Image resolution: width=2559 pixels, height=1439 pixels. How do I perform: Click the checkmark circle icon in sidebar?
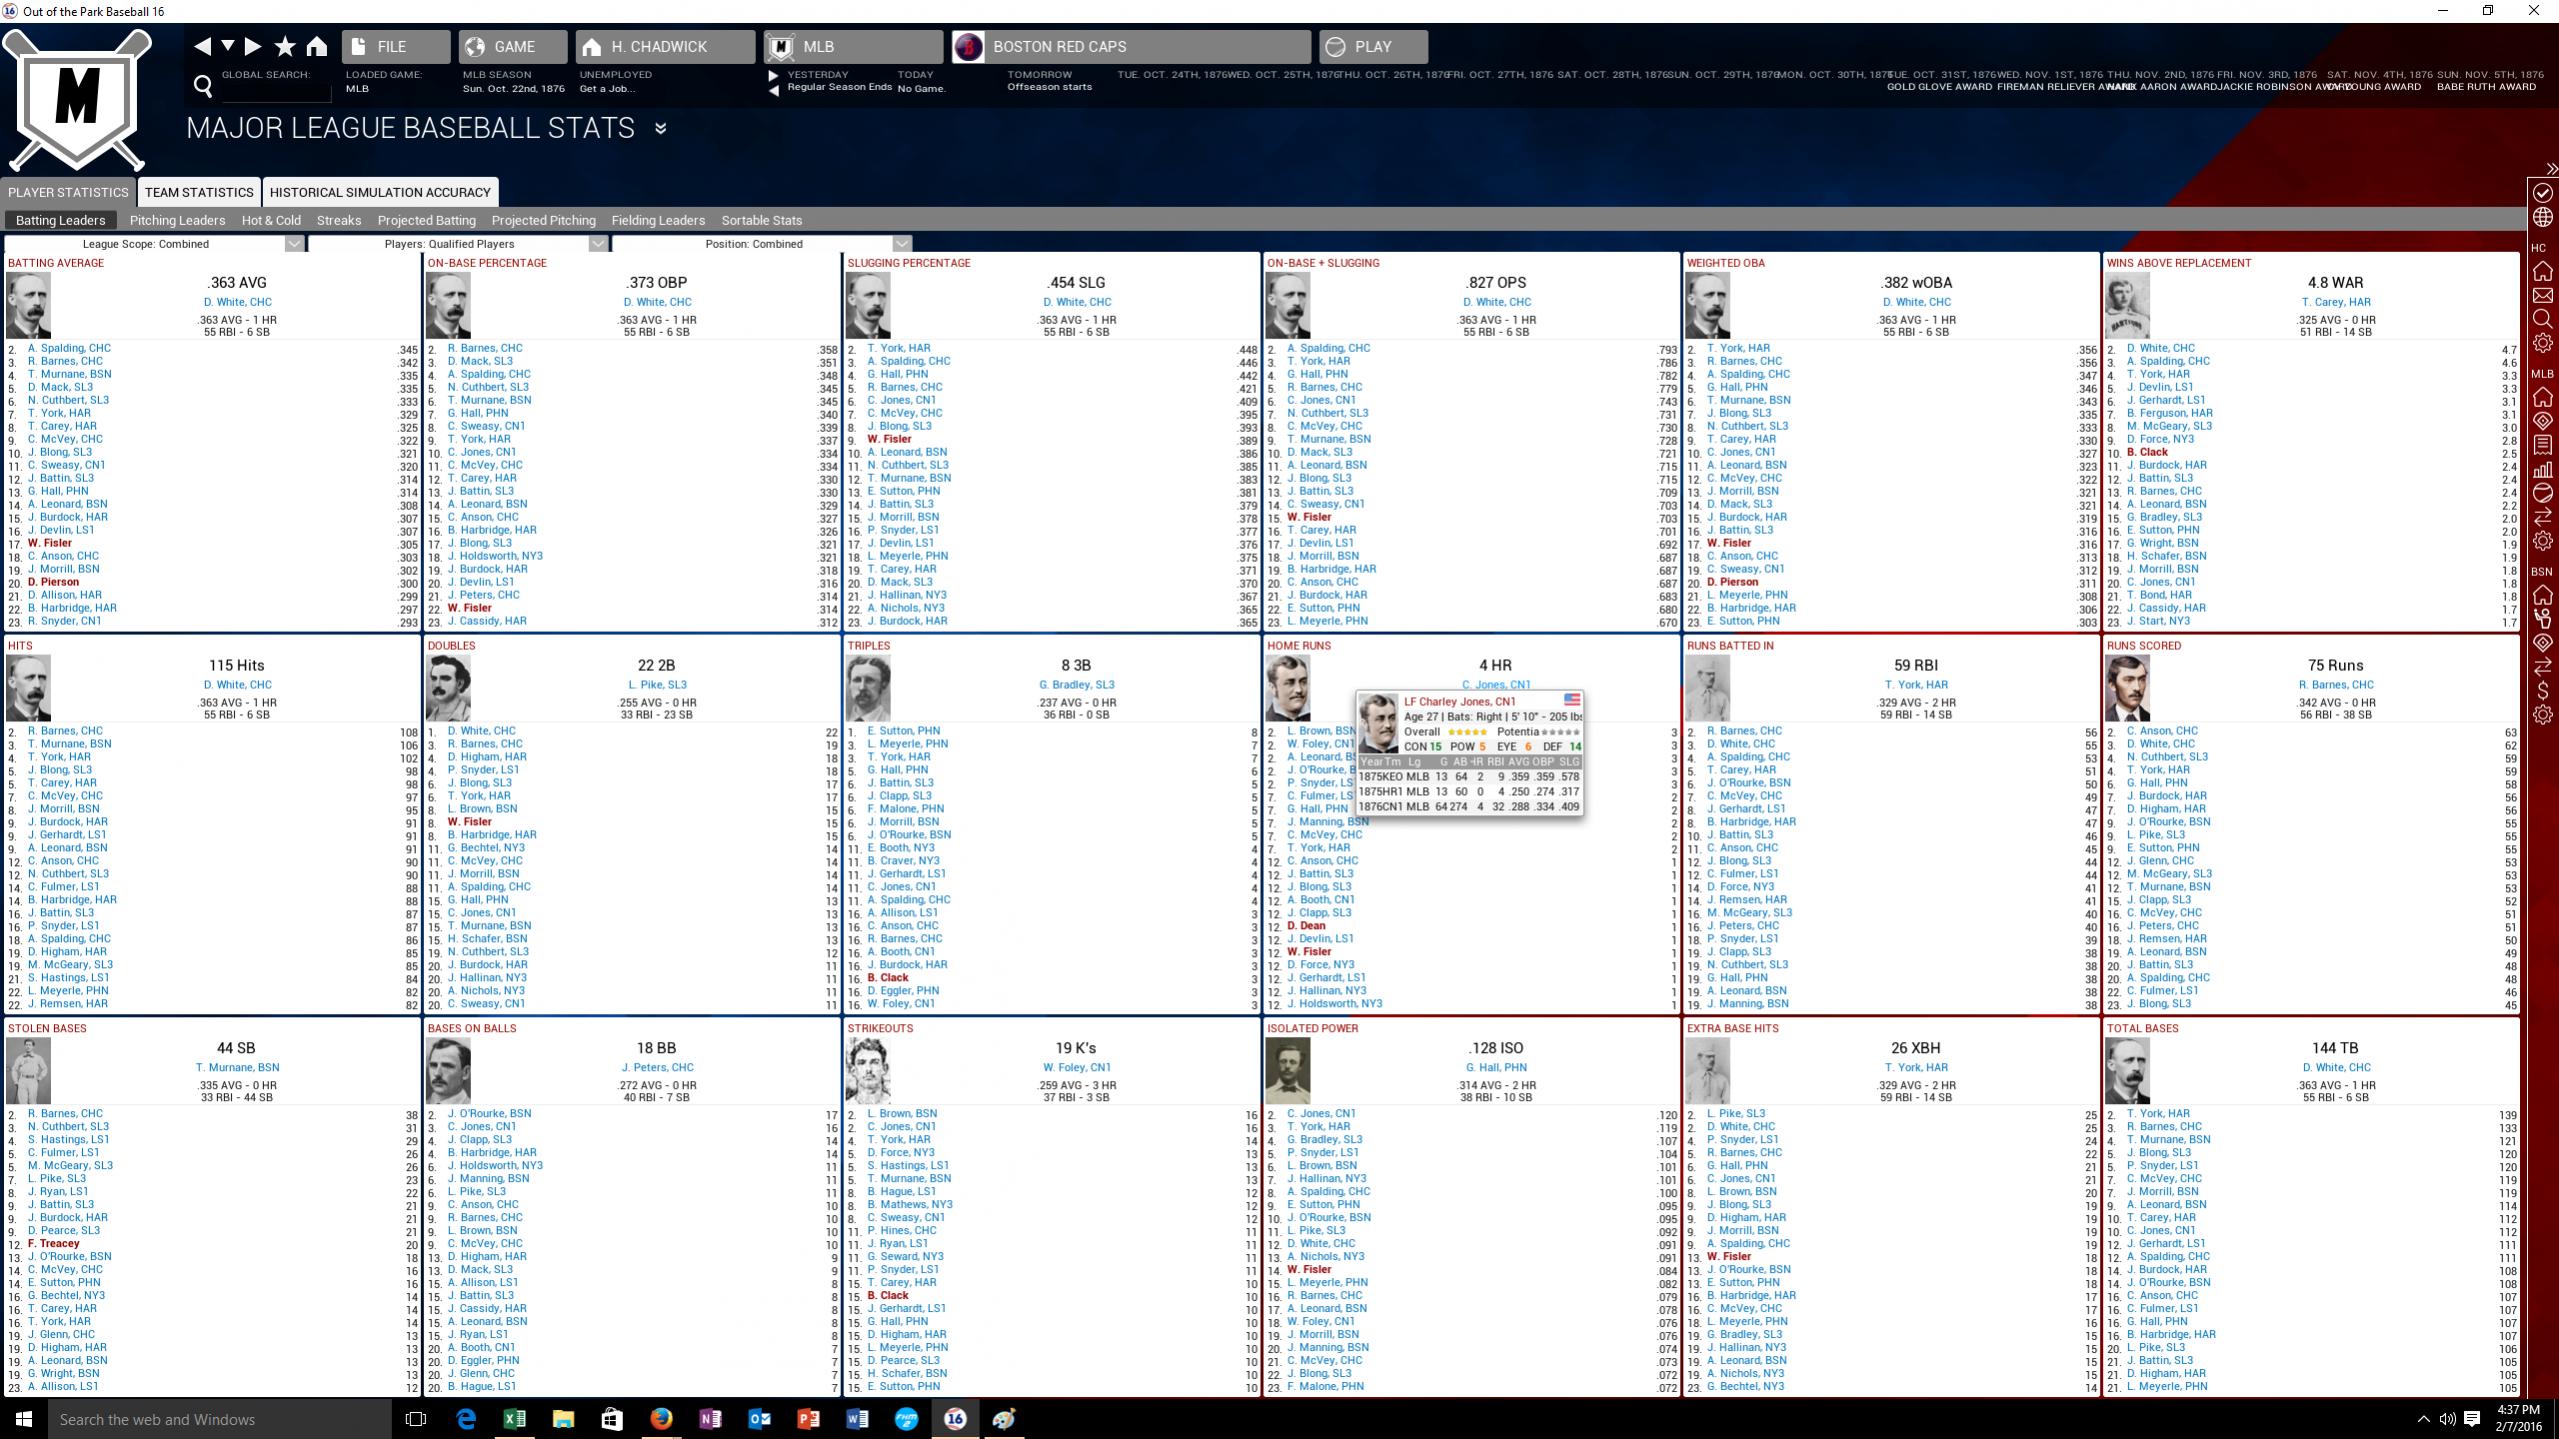pyautogui.click(x=2542, y=192)
